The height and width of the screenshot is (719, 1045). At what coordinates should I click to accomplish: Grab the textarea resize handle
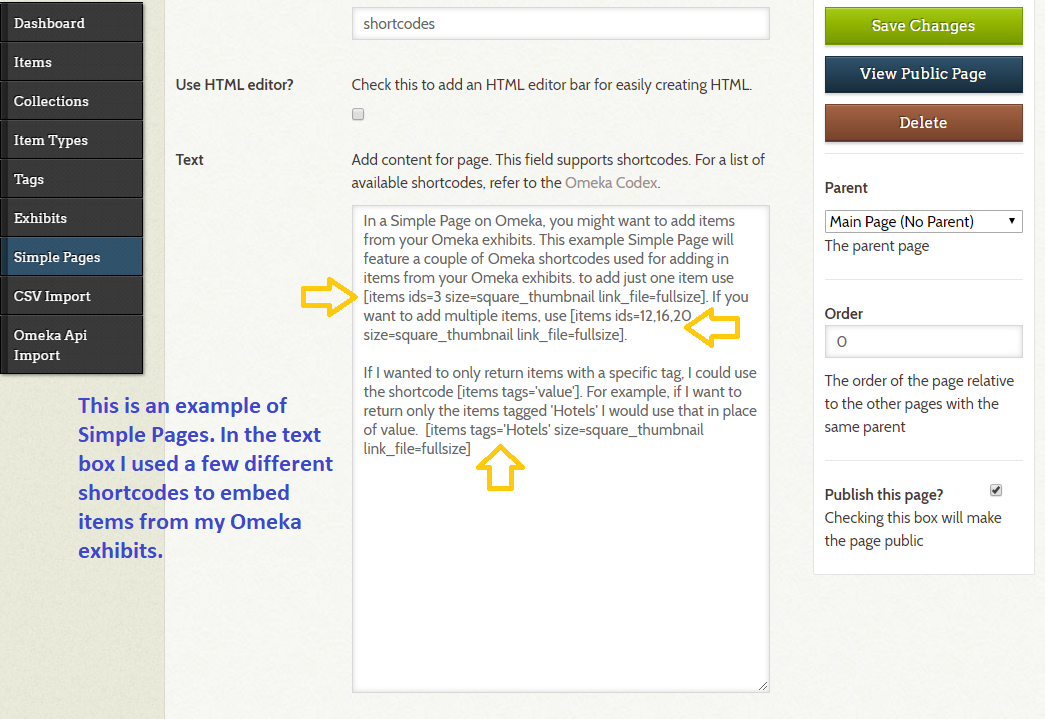(763, 686)
